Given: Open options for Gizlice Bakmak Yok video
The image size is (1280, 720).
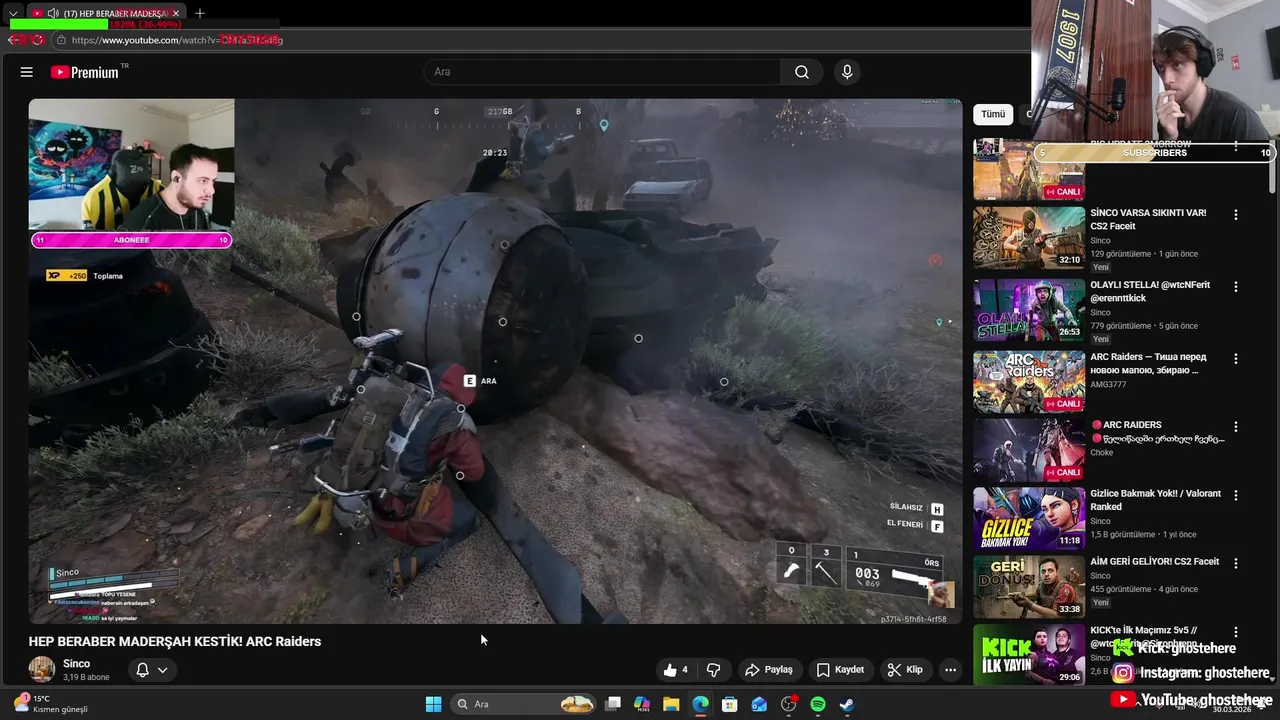Looking at the screenshot, I should (x=1236, y=495).
